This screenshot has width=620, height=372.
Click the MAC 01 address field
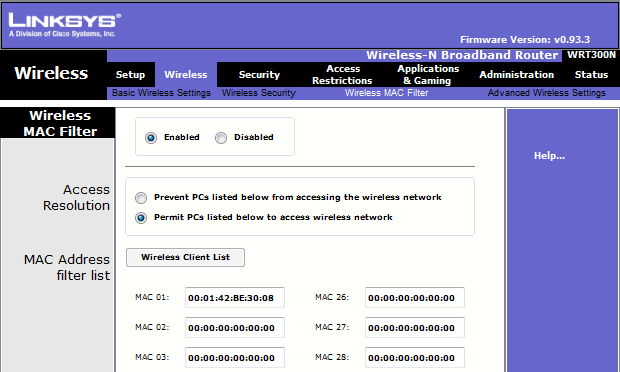[235, 298]
